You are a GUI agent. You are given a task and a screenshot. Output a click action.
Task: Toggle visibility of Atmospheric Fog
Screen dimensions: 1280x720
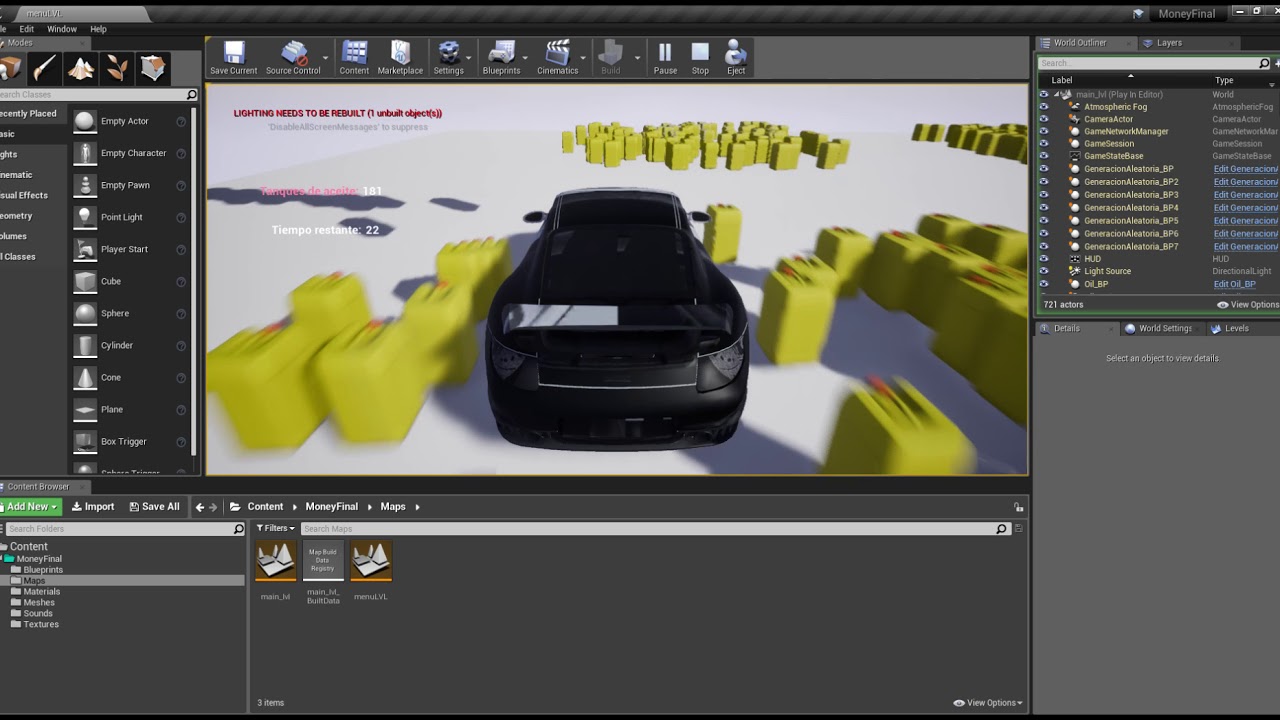[1044, 106]
